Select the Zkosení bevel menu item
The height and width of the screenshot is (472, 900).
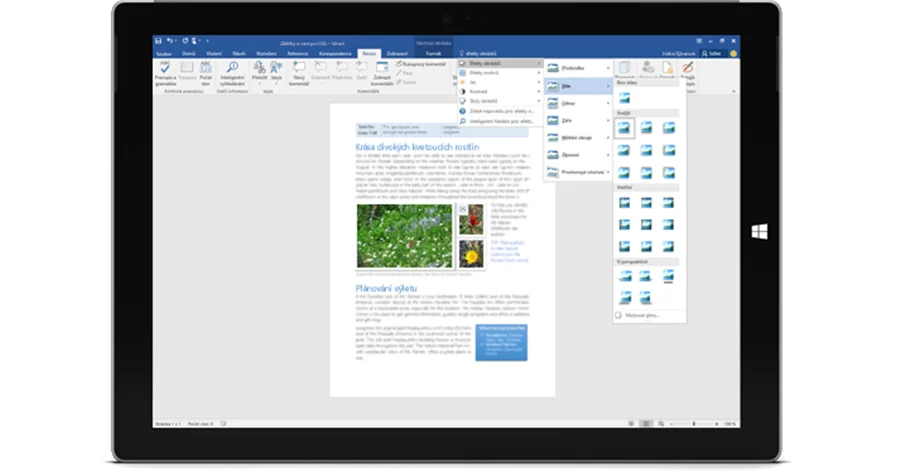[578, 155]
